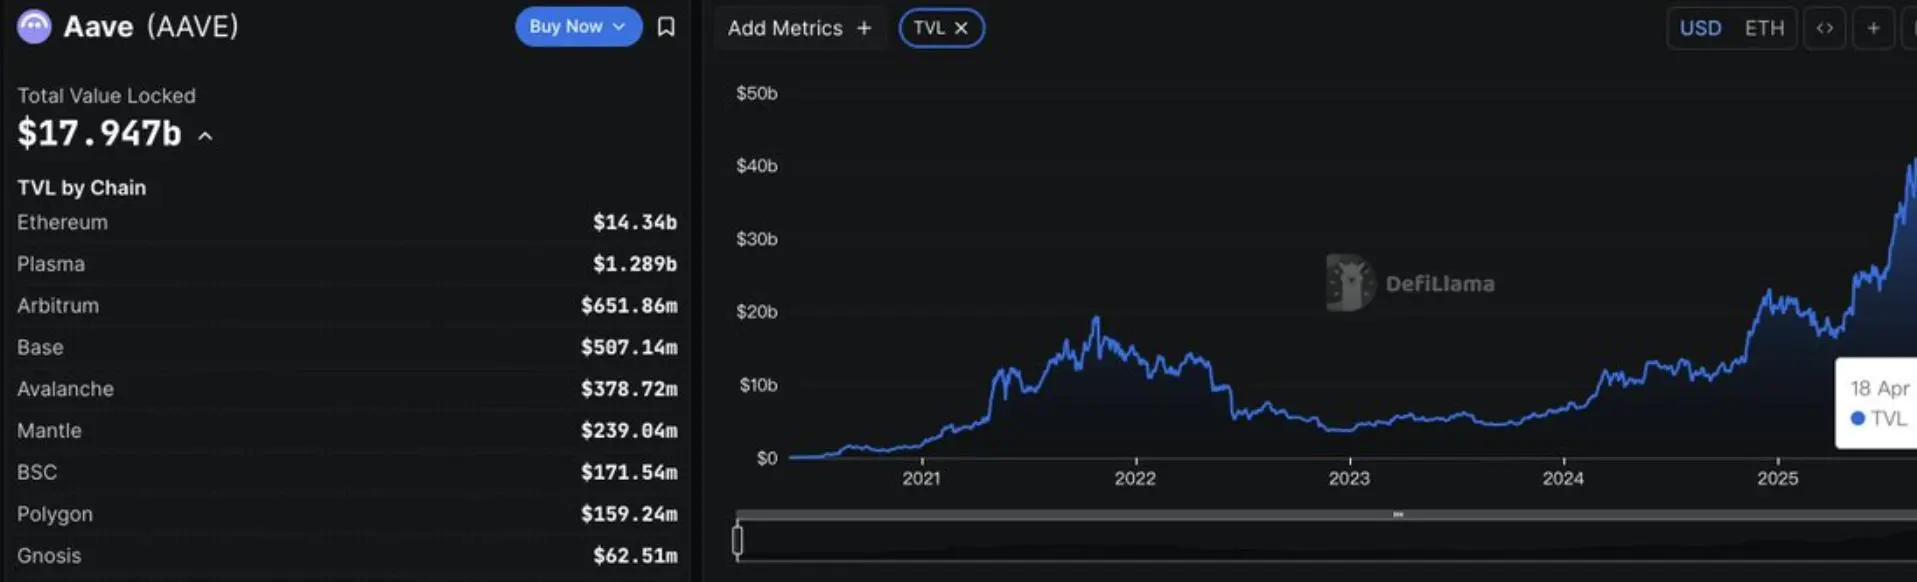
Task: Click the middle grip of the range slider
Action: tap(1398, 515)
